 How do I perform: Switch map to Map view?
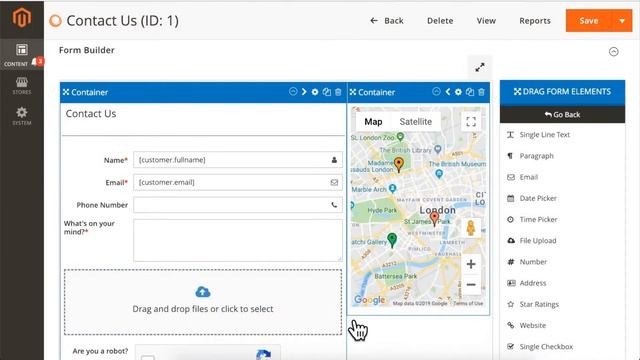pos(373,122)
